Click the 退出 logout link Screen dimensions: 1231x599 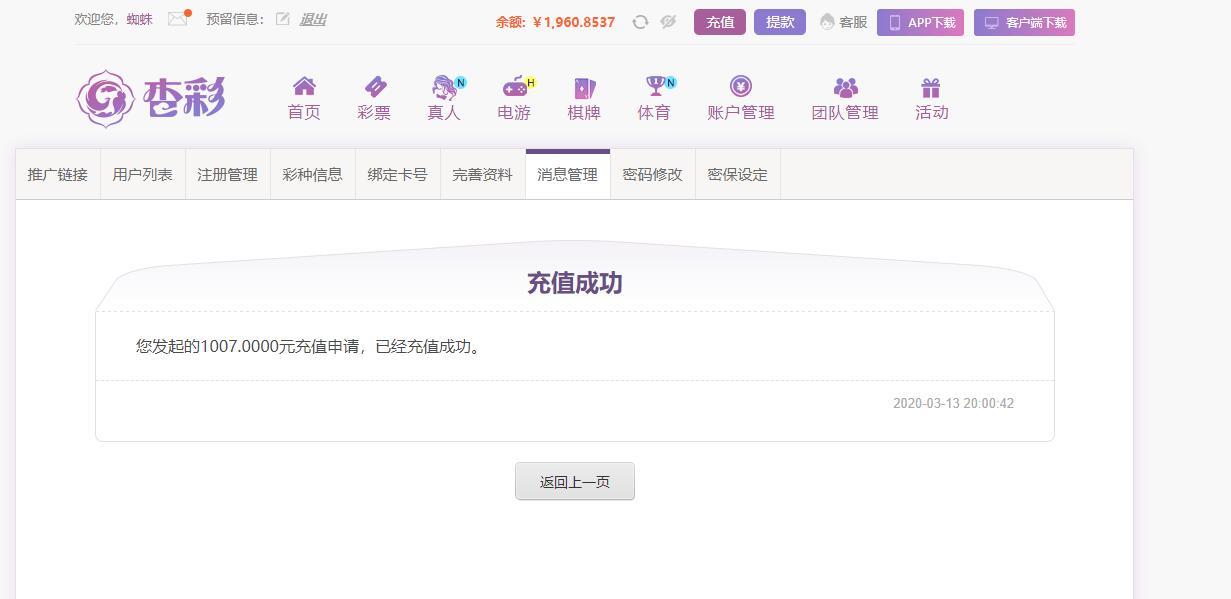313,19
